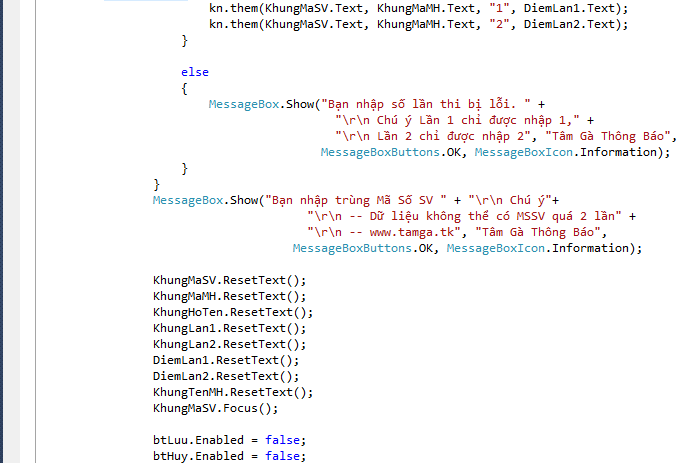This screenshot has width=682, height=463.
Task: Click the DiemLan1.ResetText() line
Action: [226, 361]
